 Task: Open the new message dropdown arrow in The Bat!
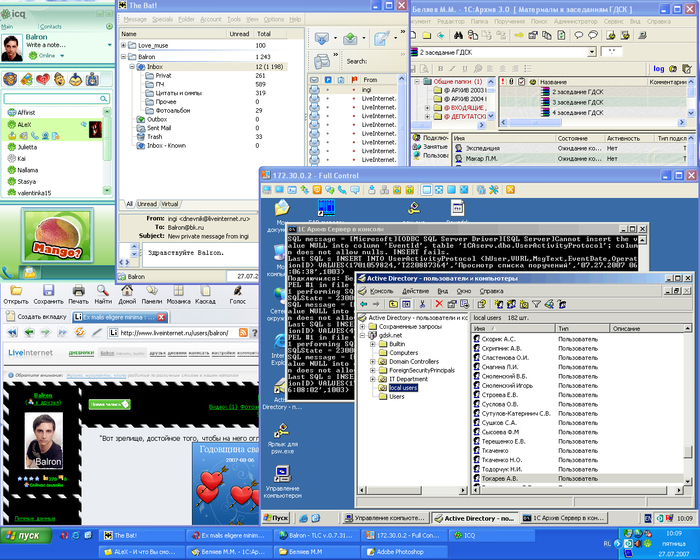point(396,38)
